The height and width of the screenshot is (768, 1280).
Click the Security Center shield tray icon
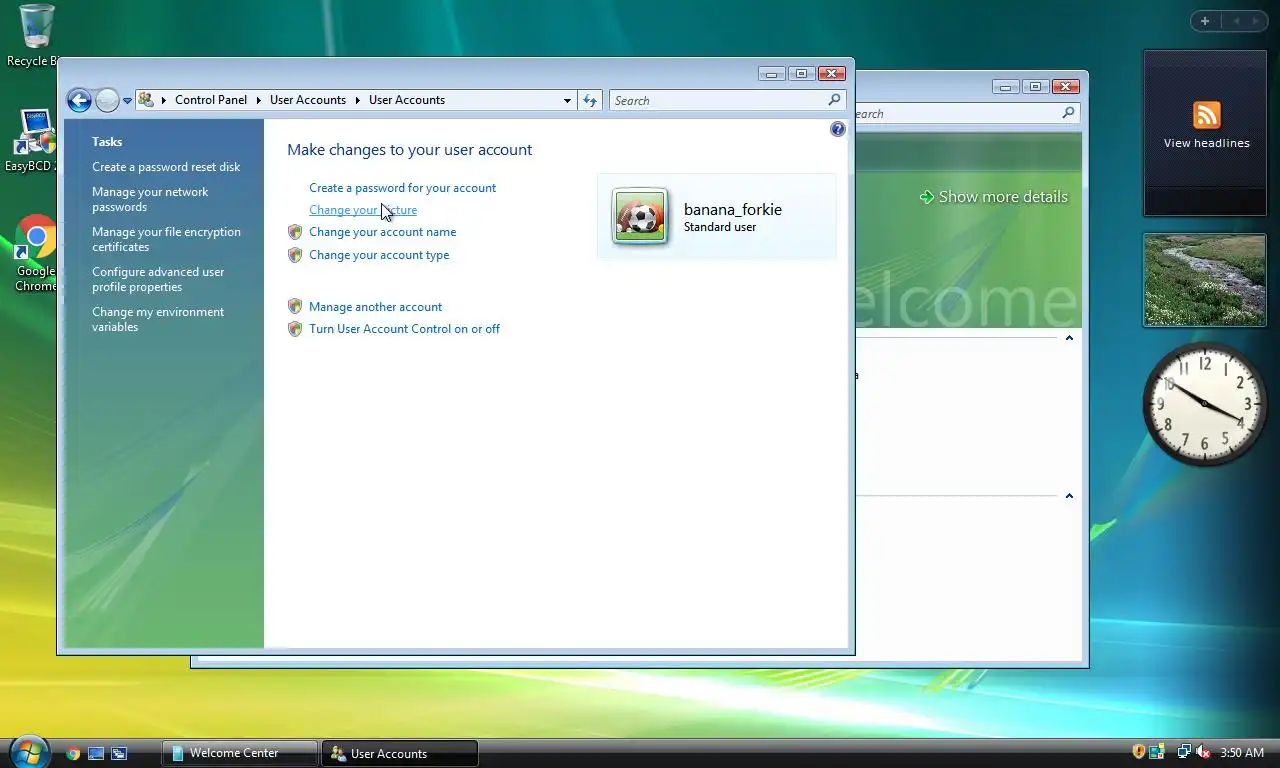[1138, 752]
